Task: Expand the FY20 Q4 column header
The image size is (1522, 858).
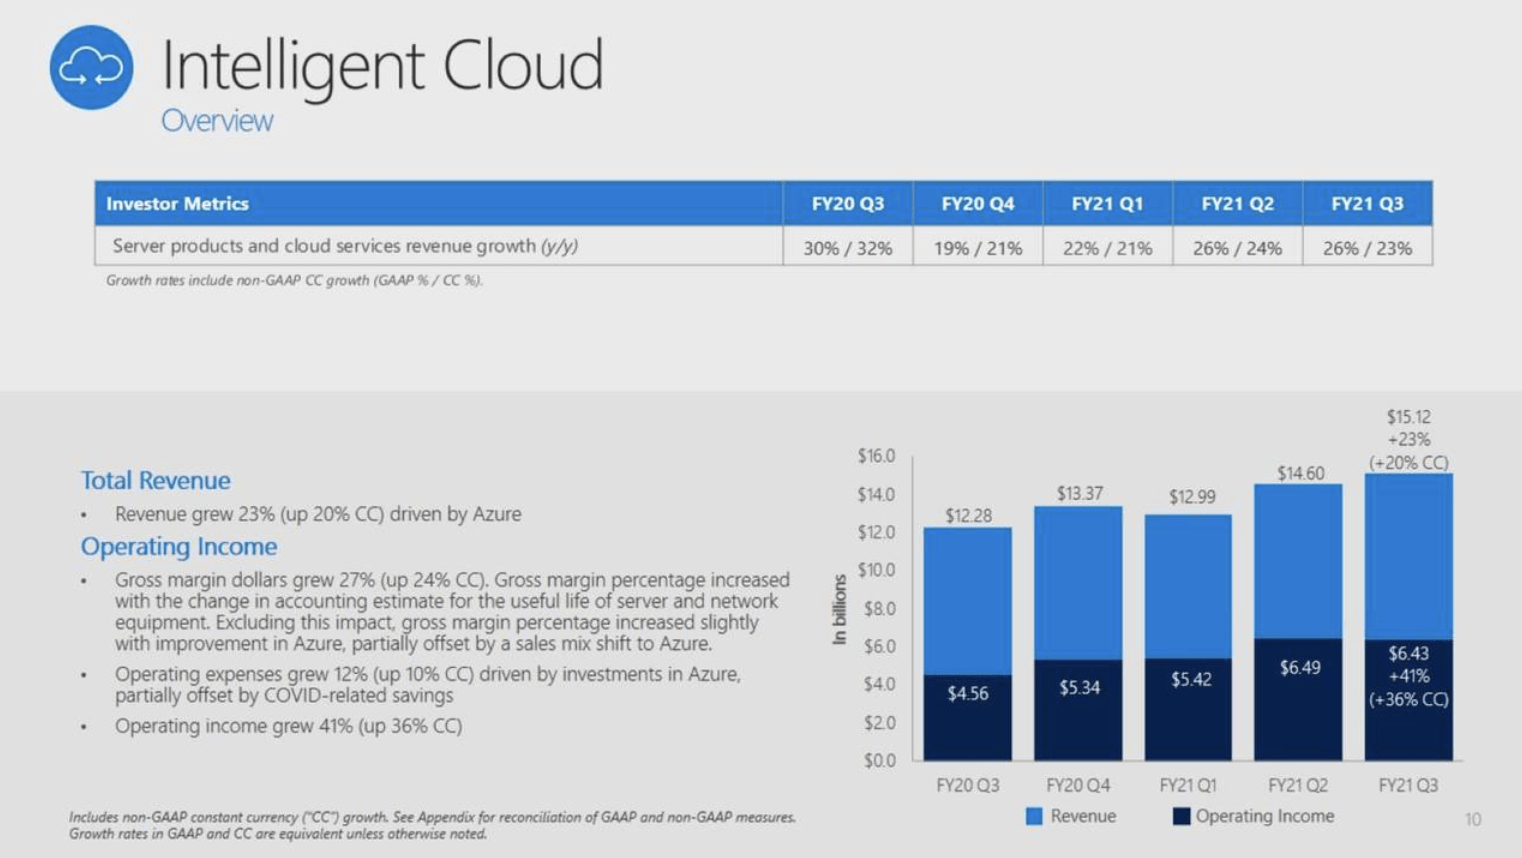Action: [x=977, y=203]
